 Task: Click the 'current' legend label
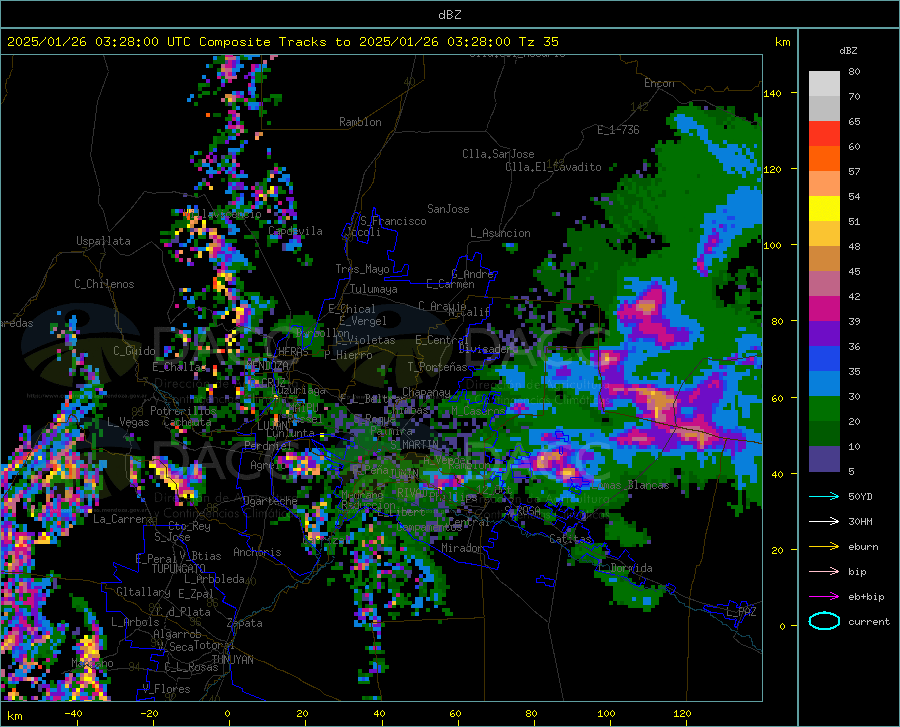click(868, 622)
